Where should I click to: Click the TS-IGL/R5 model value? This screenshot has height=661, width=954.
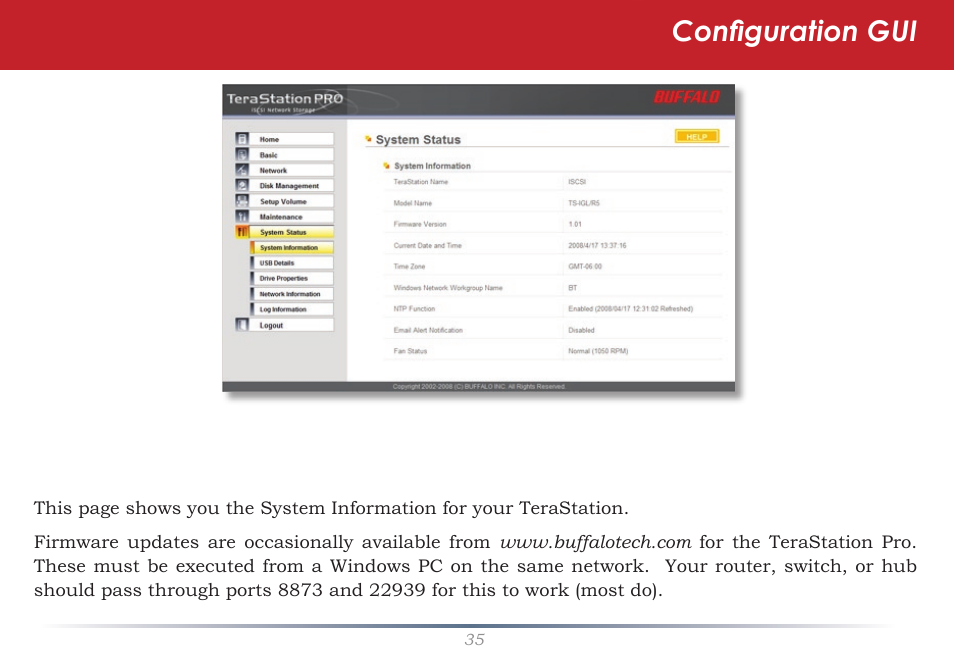tap(583, 203)
